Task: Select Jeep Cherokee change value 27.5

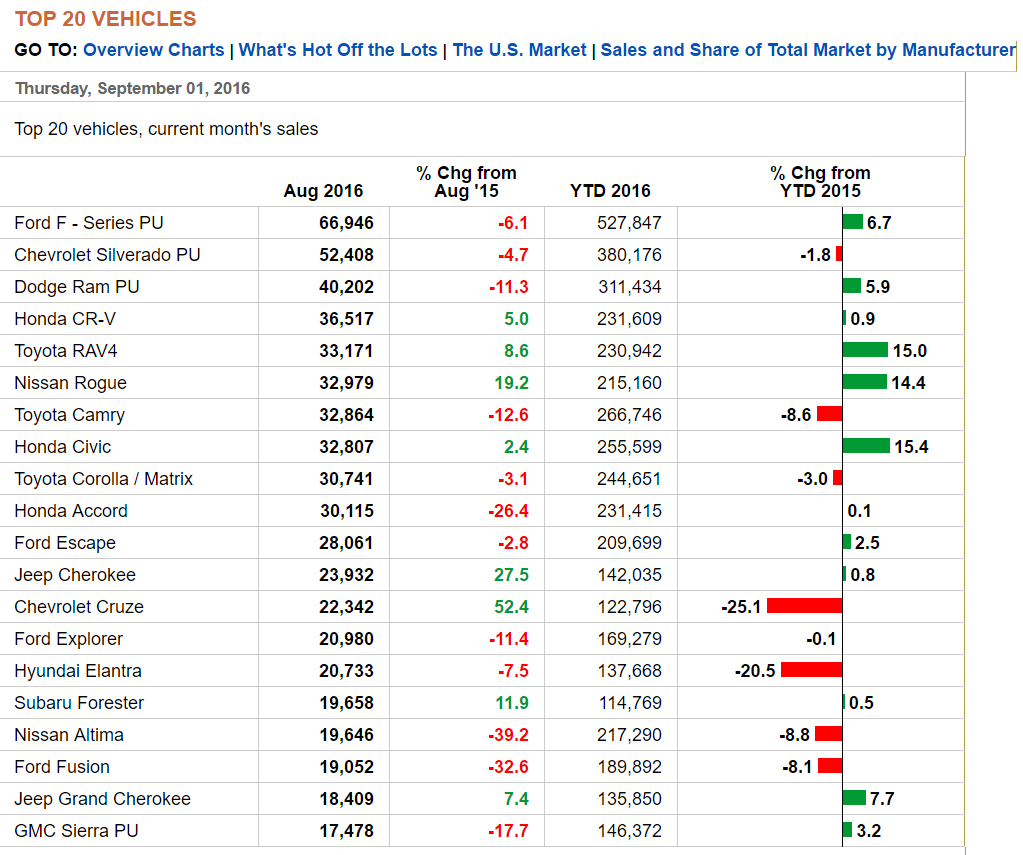Action: [x=512, y=574]
